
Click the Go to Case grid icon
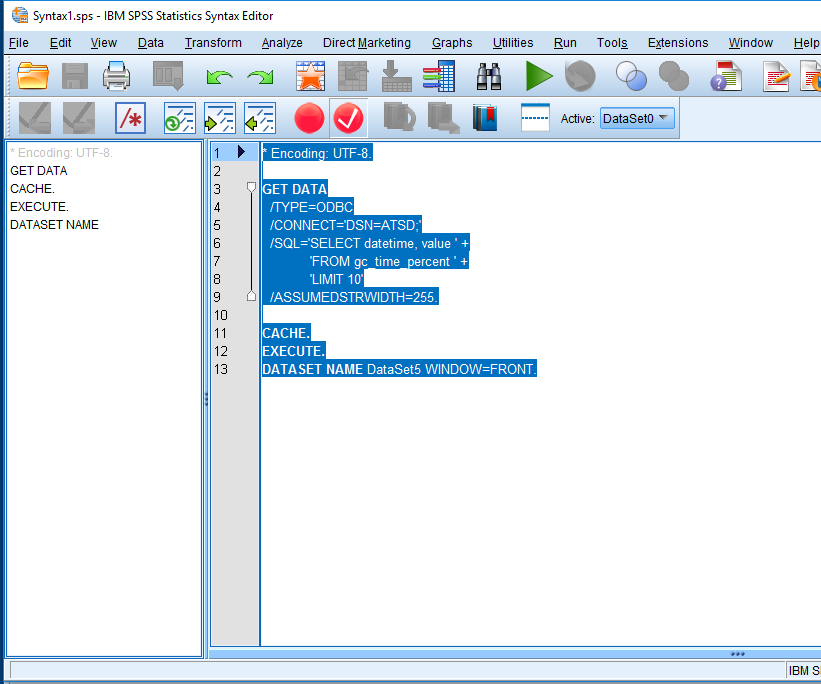[353, 76]
